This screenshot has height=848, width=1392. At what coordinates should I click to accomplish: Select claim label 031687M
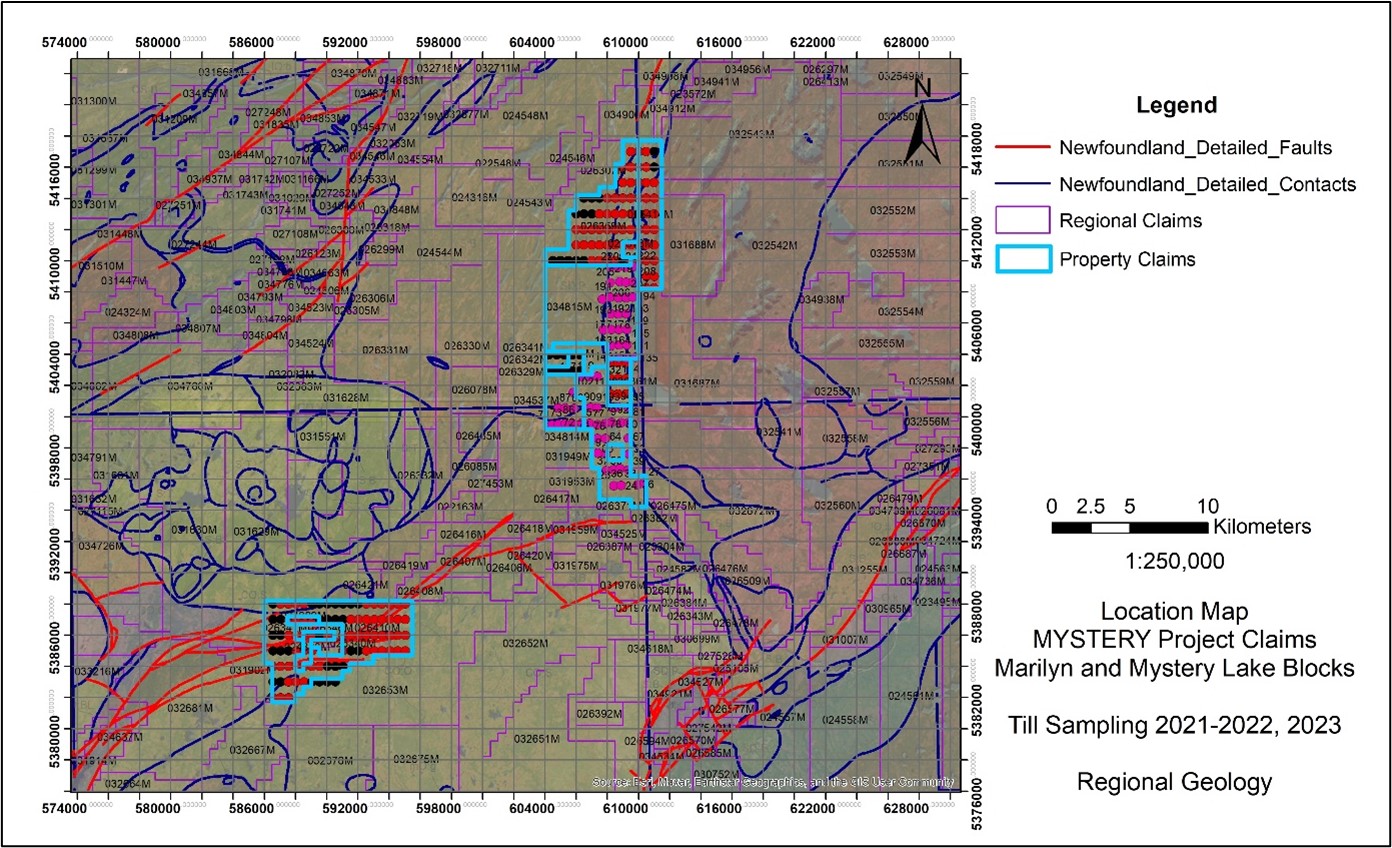coord(697,384)
